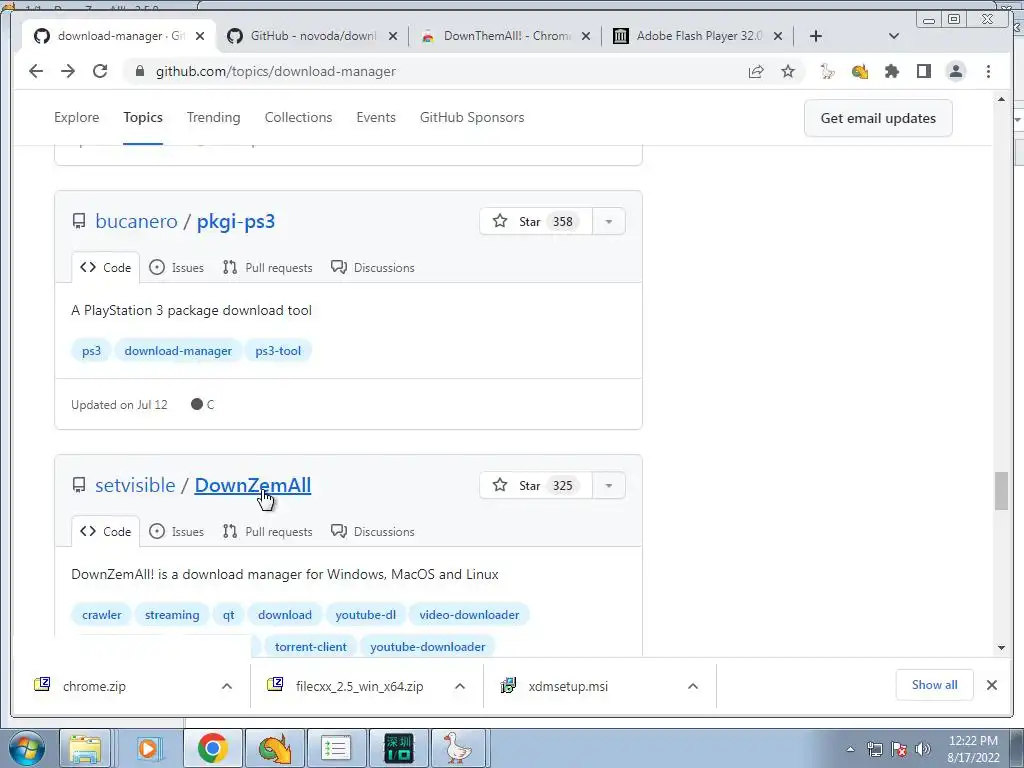Open a new browser tab
This screenshot has width=1024, height=768.
(x=816, y=36)
